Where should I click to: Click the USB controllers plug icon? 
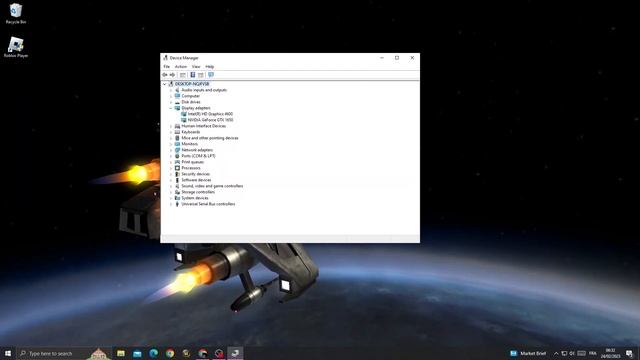[177, 204]
